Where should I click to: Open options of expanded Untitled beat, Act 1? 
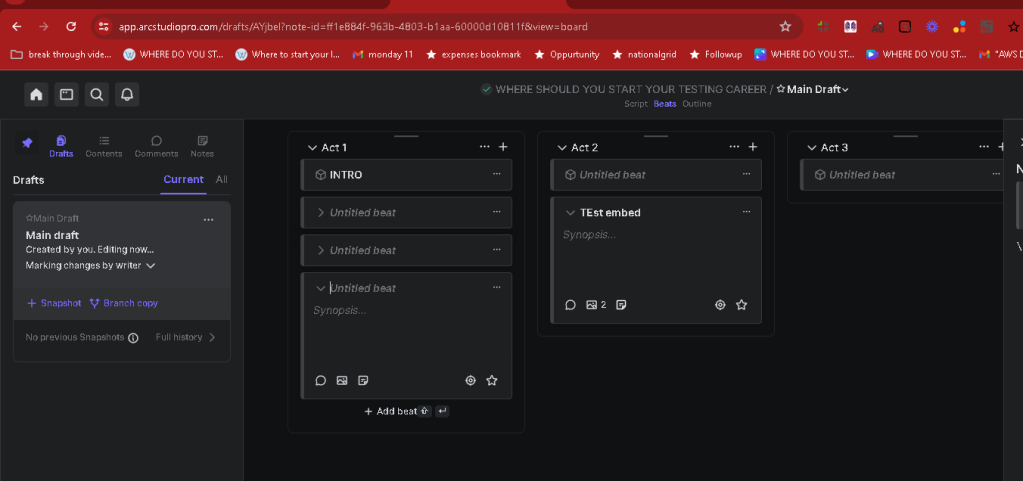[x=496, y=288]
